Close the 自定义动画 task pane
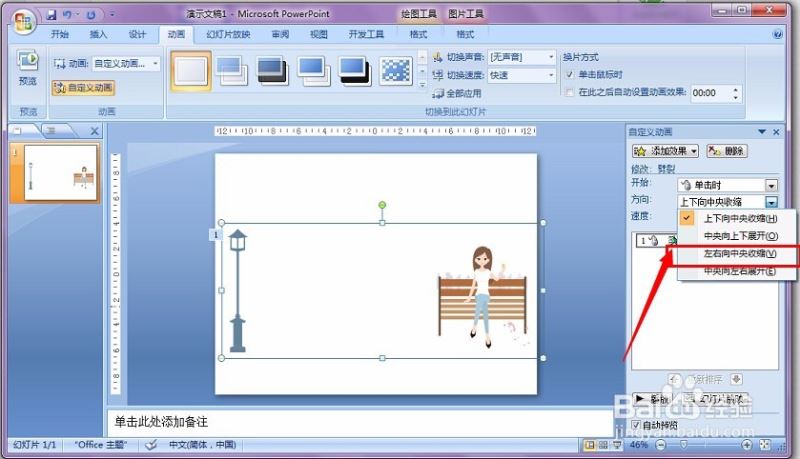The image size is (800, 459). pyautogui.click(x=776, y=132)
